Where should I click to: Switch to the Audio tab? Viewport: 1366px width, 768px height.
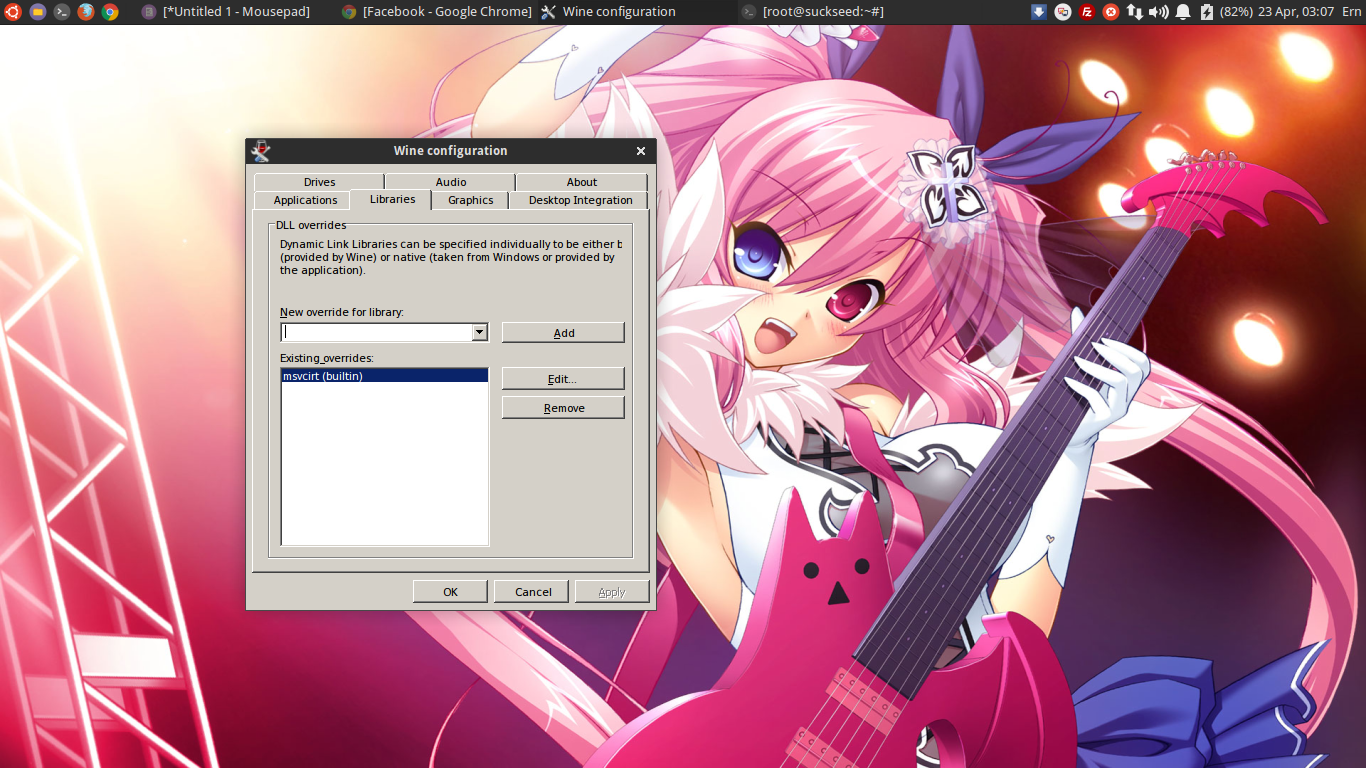pos(451,182)
